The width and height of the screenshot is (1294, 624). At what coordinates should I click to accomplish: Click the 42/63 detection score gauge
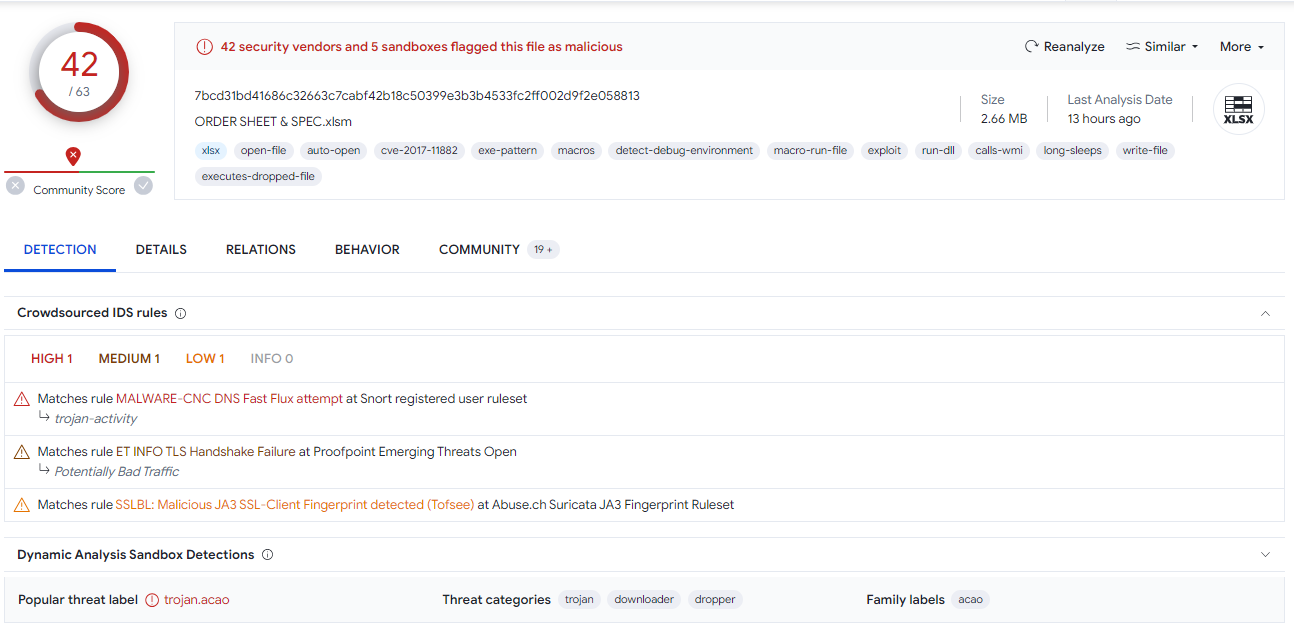tap(79, 74)
